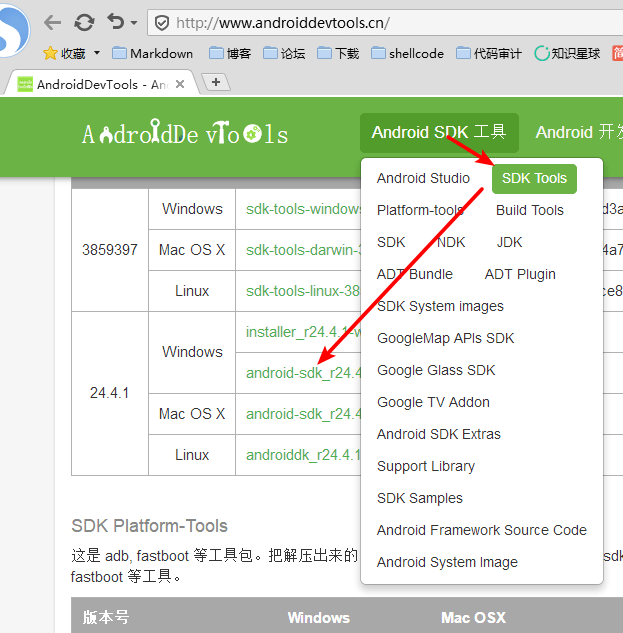
Task: Open the Android SDK 工具 nav menu
Action: point(439,132)
